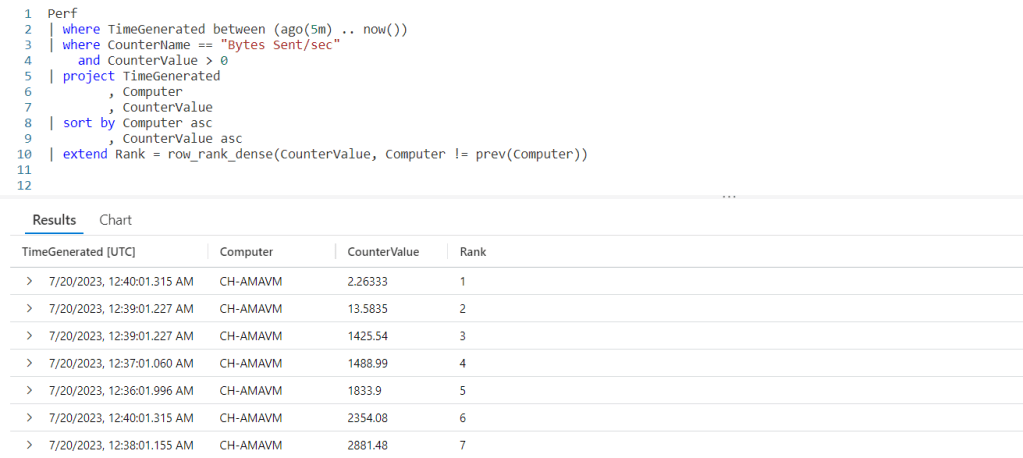Viewport: 1023px width, 458px height.
Task: Click the "Bytes Sent/sec" string in query
Action: (x=281, y=44)
